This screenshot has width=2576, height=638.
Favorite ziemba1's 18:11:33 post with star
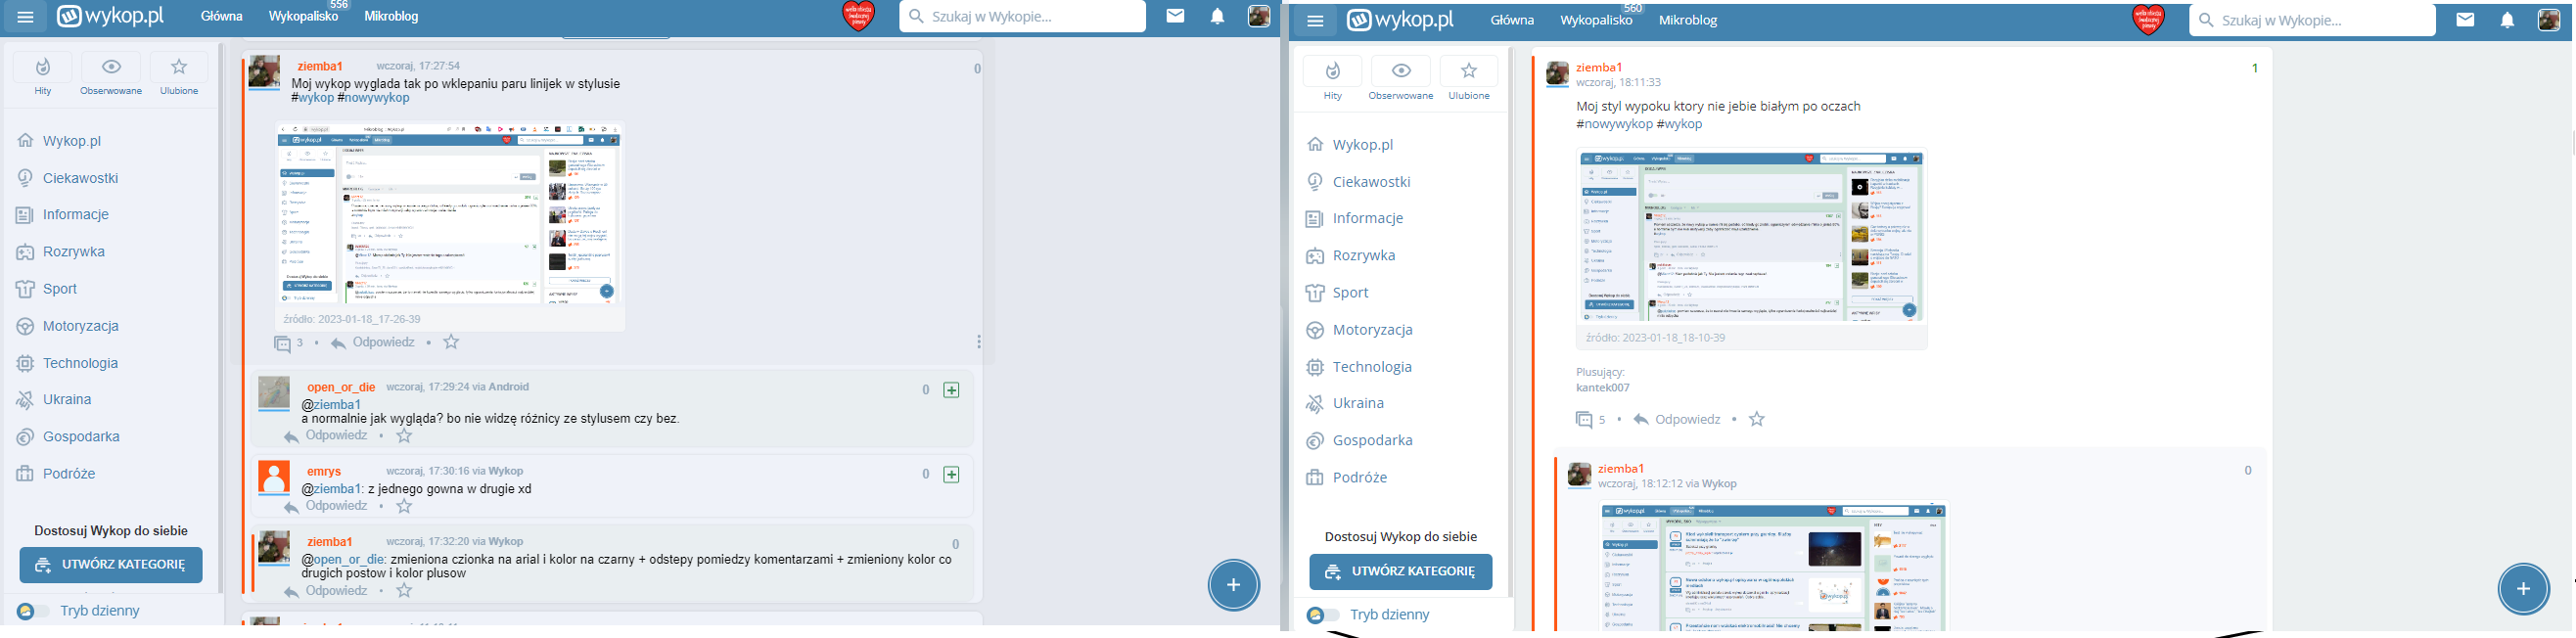point(1757,419)
